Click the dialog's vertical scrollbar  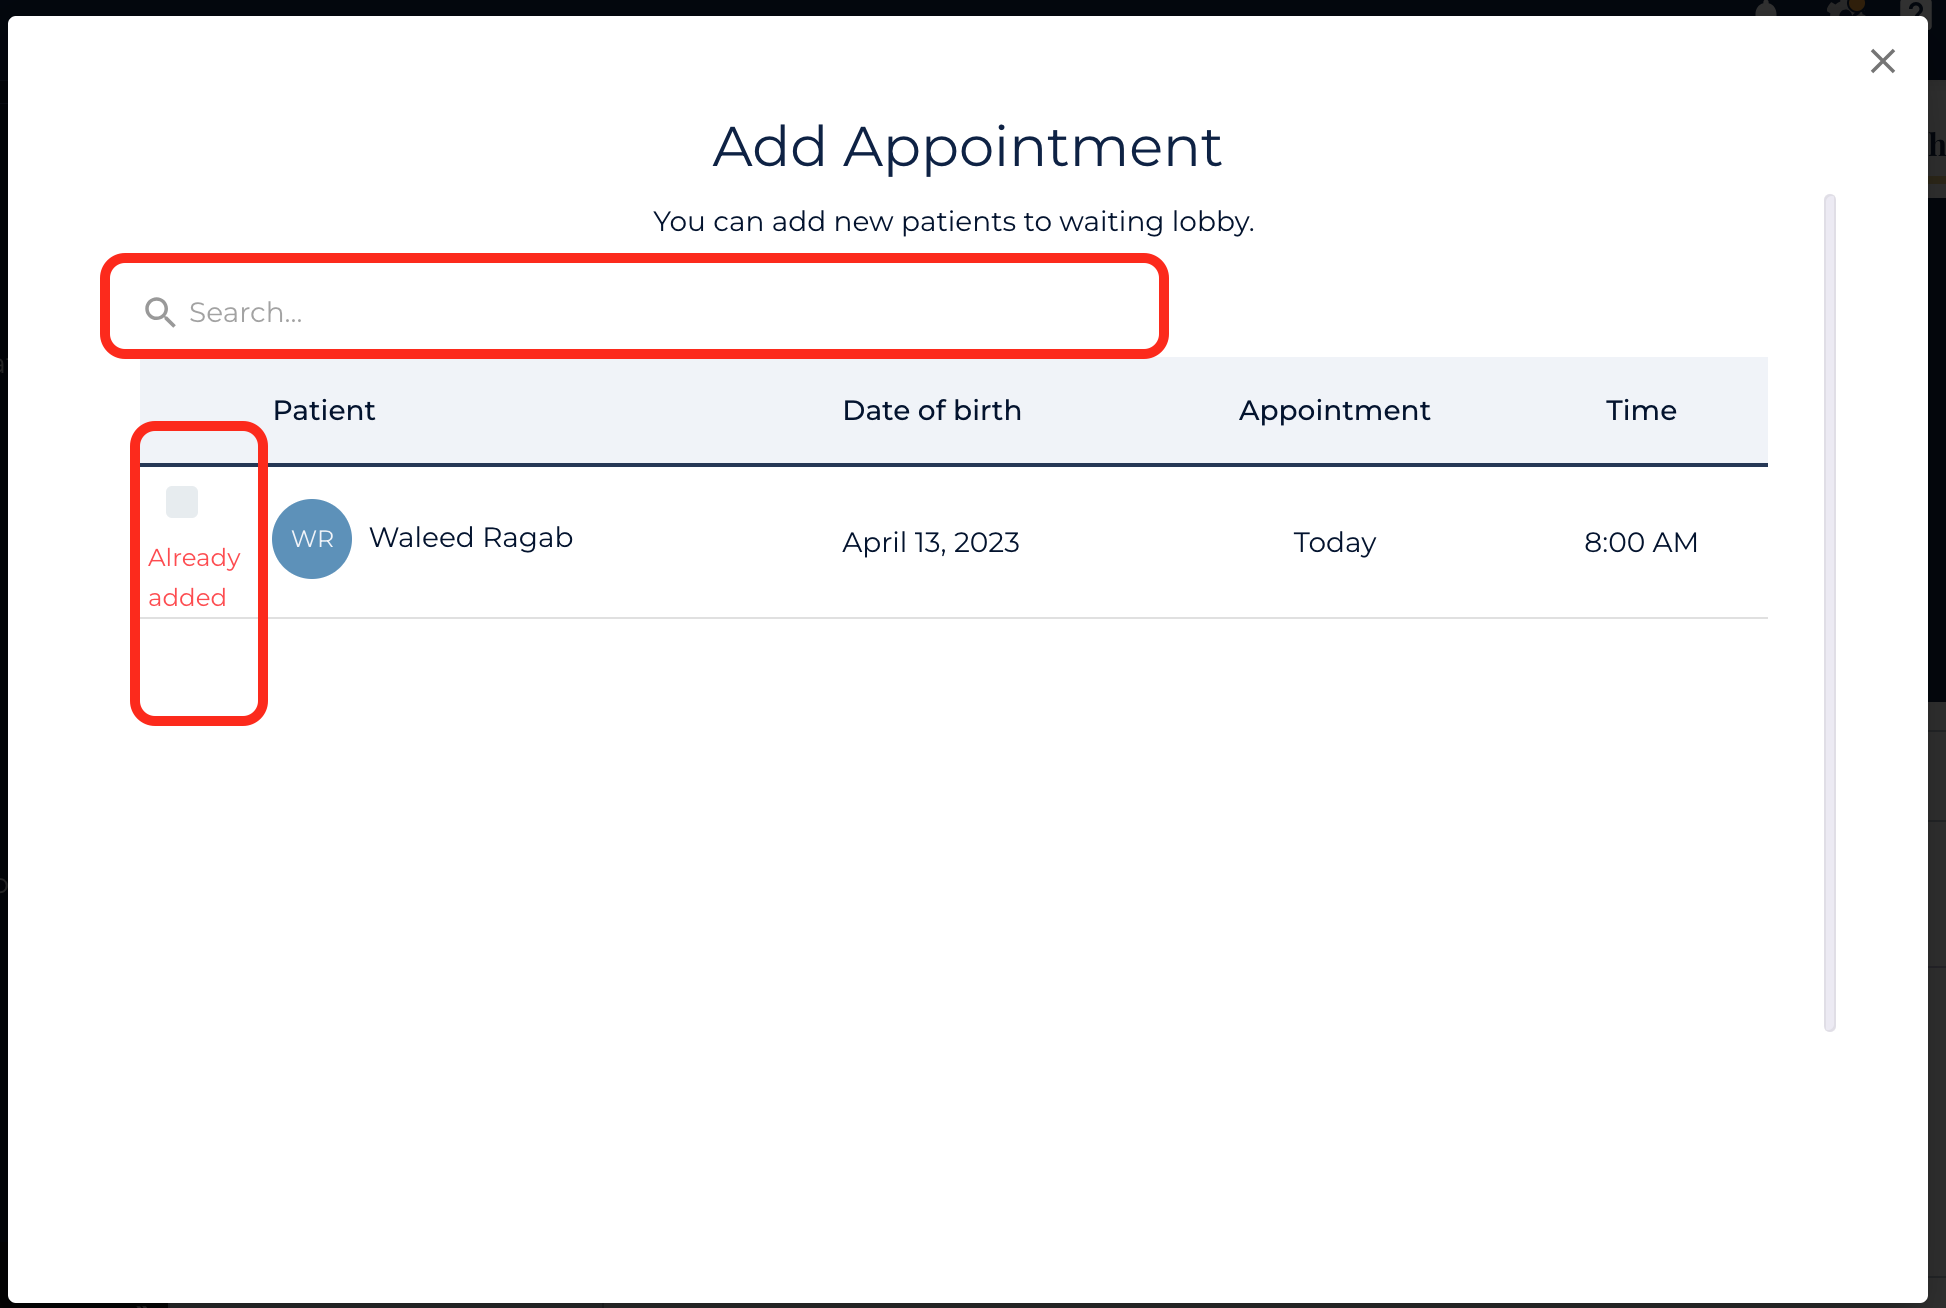pos(1830,612)
